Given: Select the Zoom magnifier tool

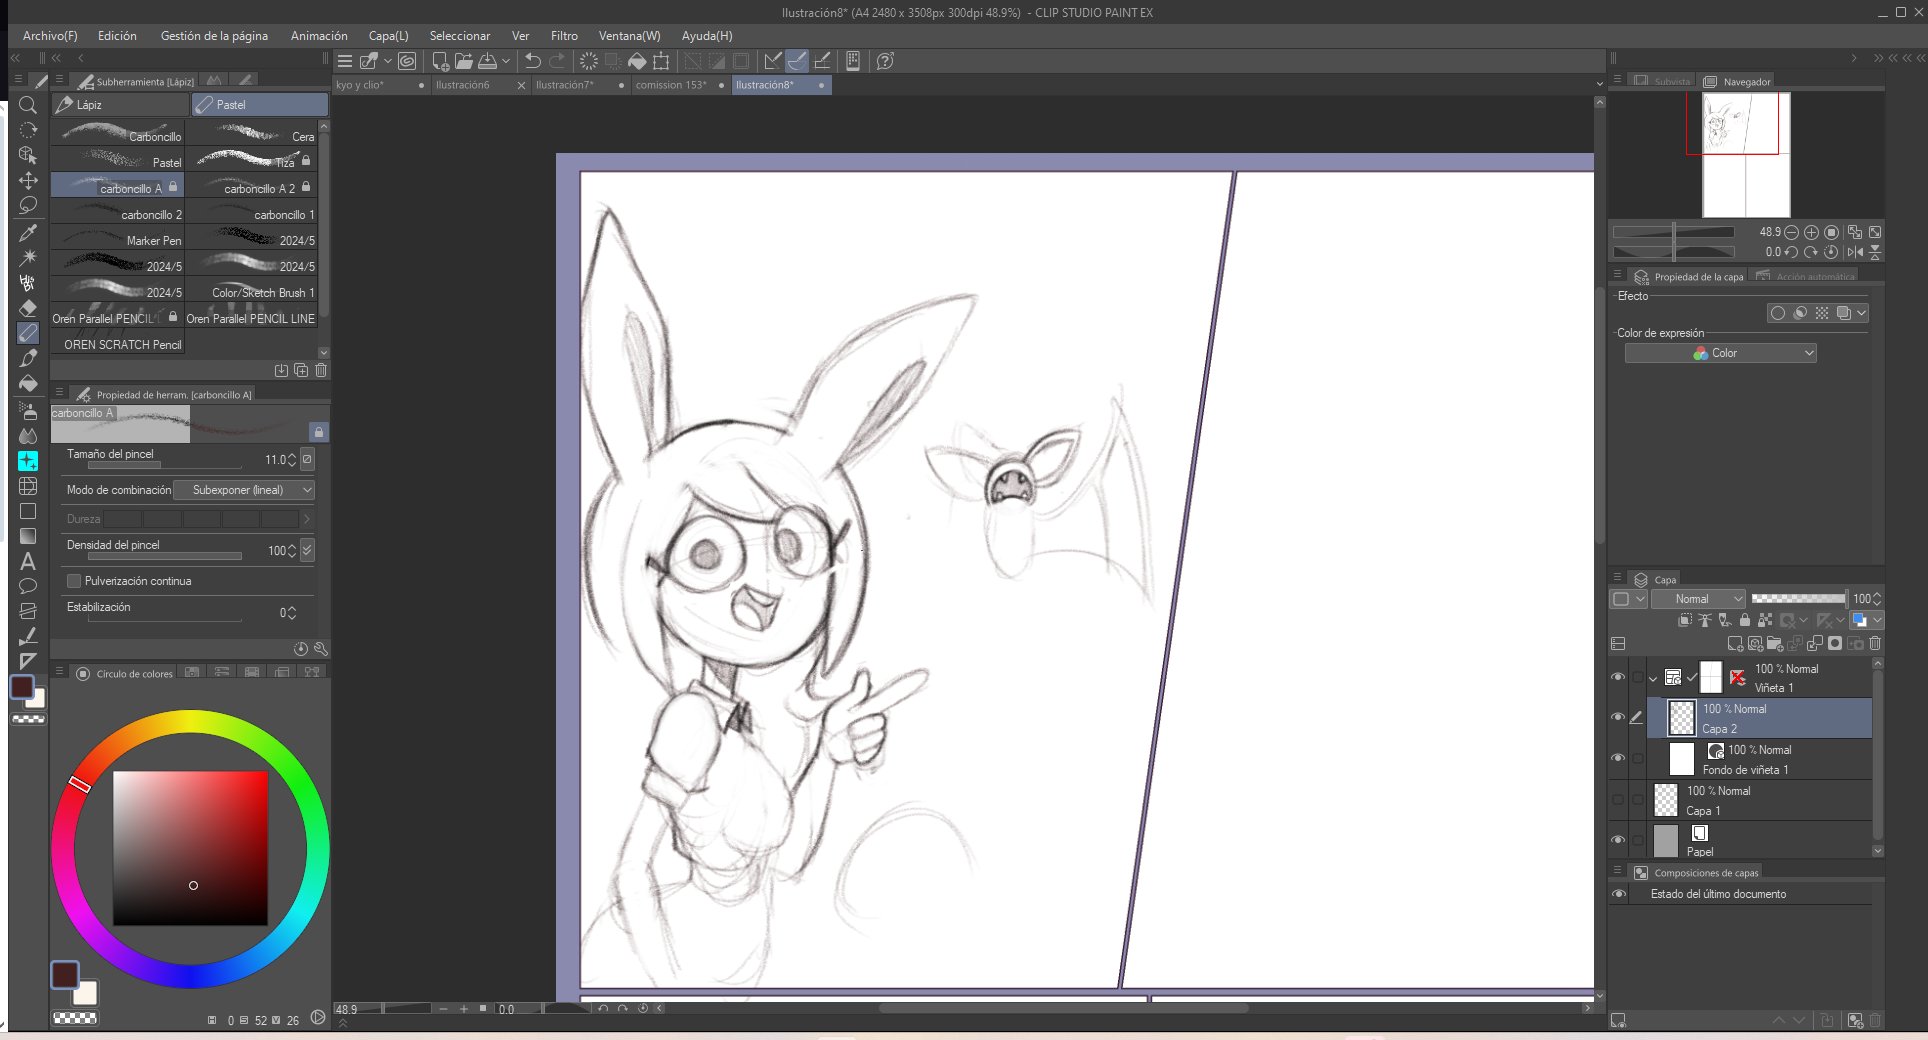Looking at the screenshot, I should 28,105.
